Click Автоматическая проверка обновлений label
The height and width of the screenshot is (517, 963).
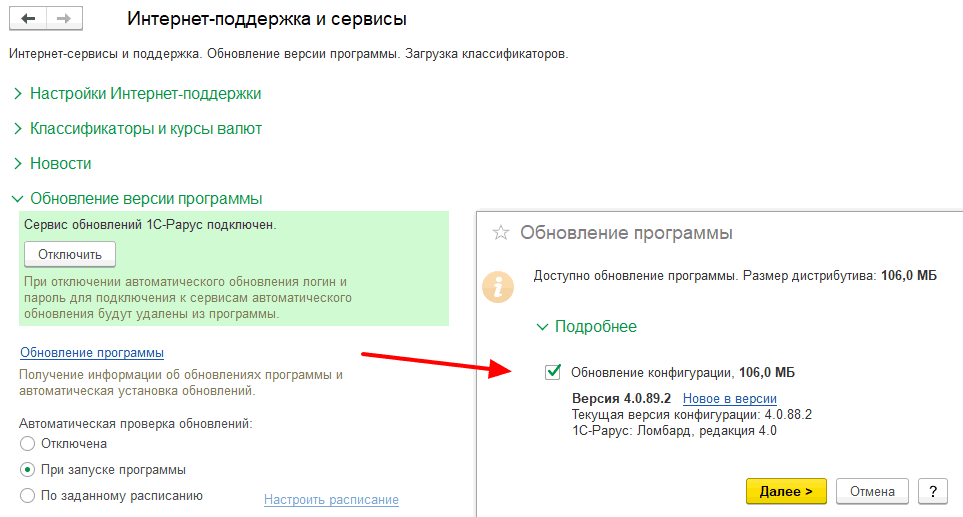[136, 424]
